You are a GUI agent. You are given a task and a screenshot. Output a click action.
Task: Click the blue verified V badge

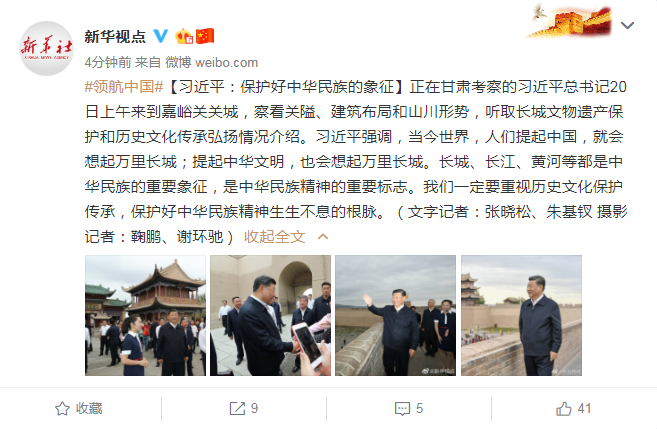(160, 36)
